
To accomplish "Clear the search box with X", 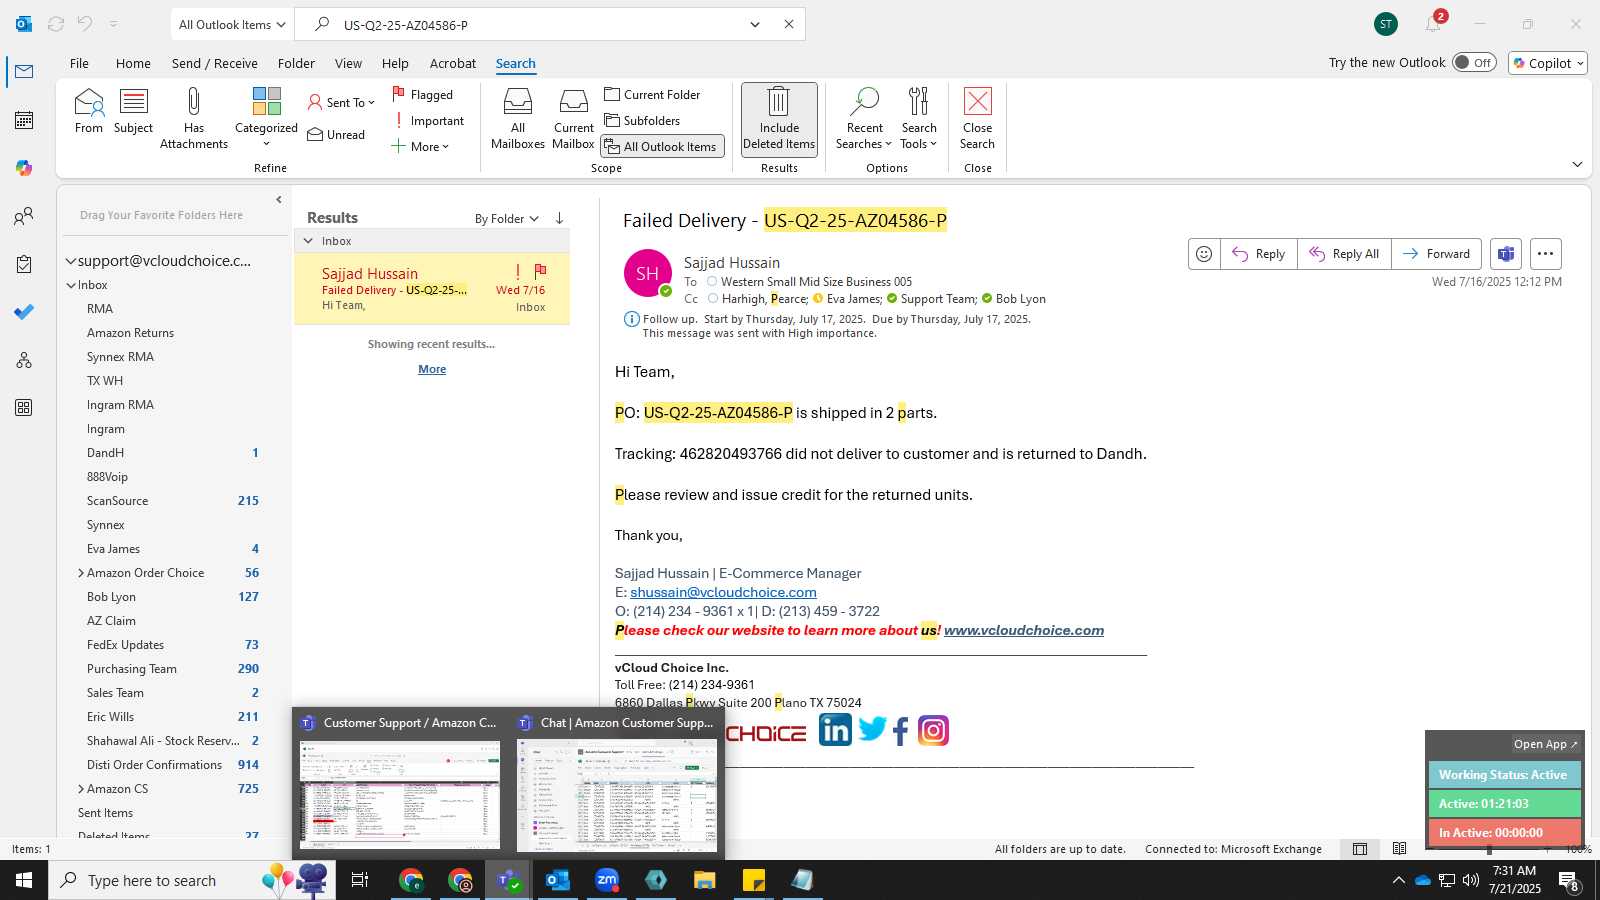I will click(x=789, y=24).
